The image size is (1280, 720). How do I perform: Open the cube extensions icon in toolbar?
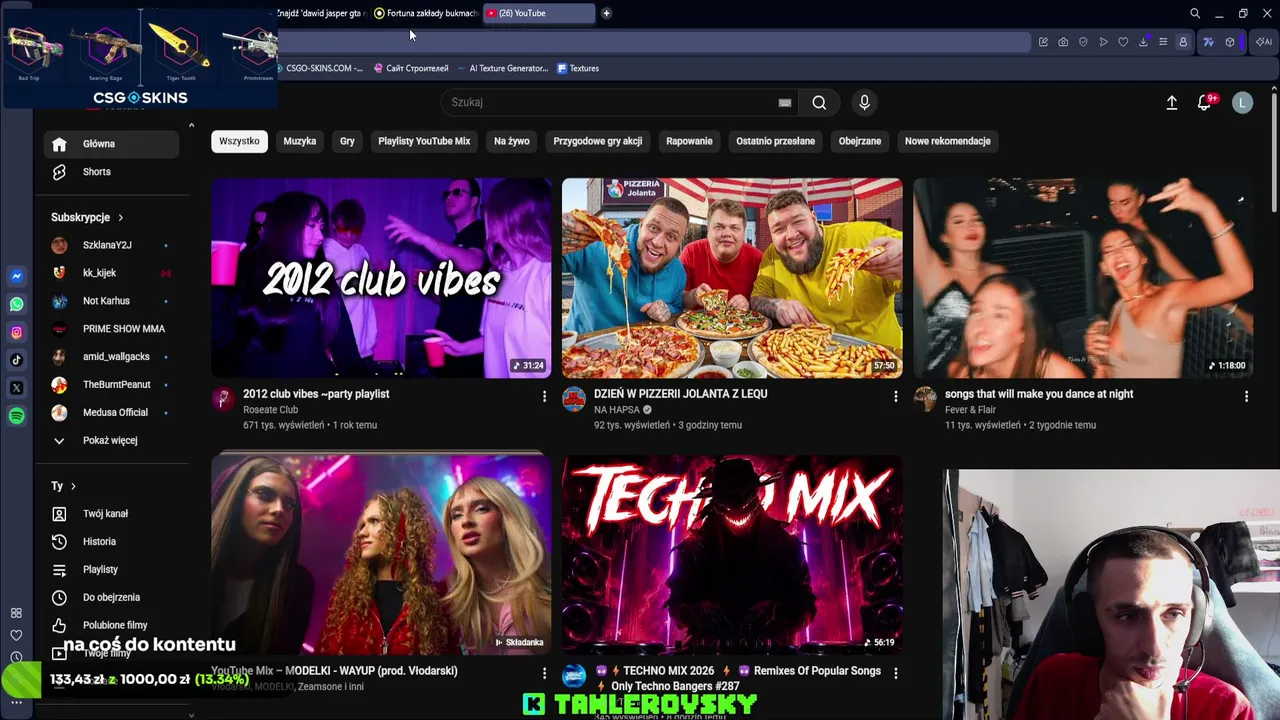pos(1230,42)
